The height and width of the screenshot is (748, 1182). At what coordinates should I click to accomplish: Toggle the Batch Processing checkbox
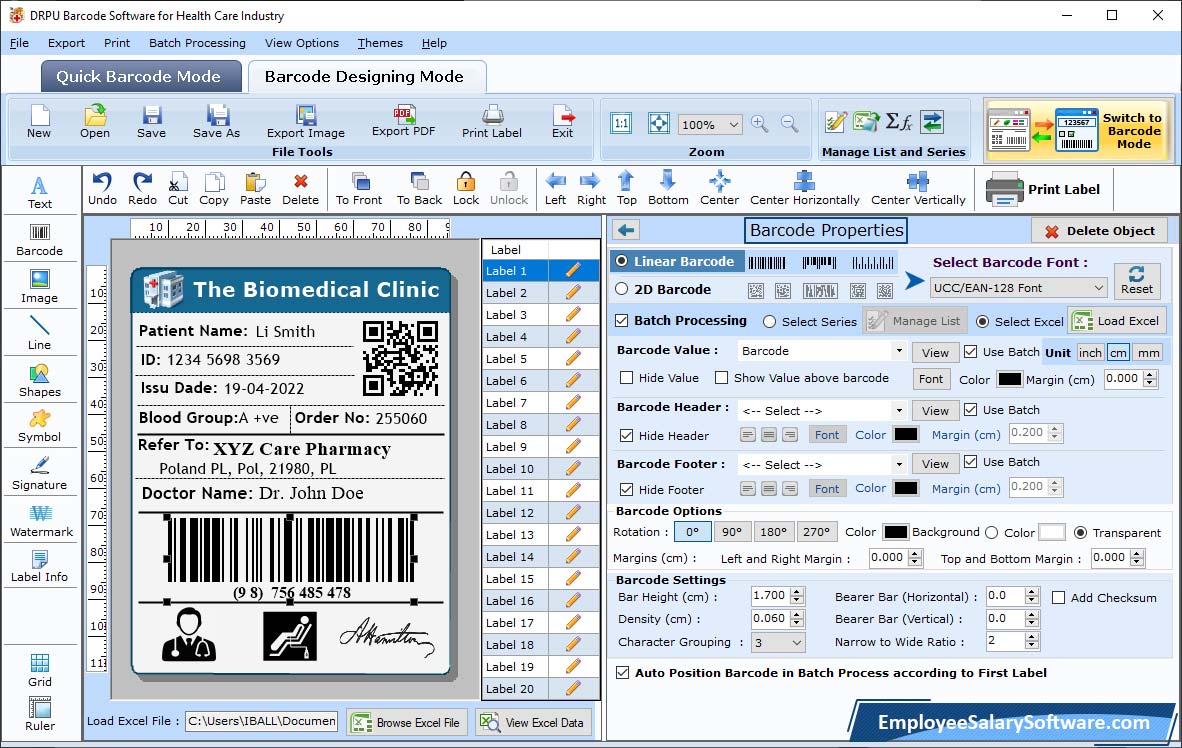[x=622, y=320]
